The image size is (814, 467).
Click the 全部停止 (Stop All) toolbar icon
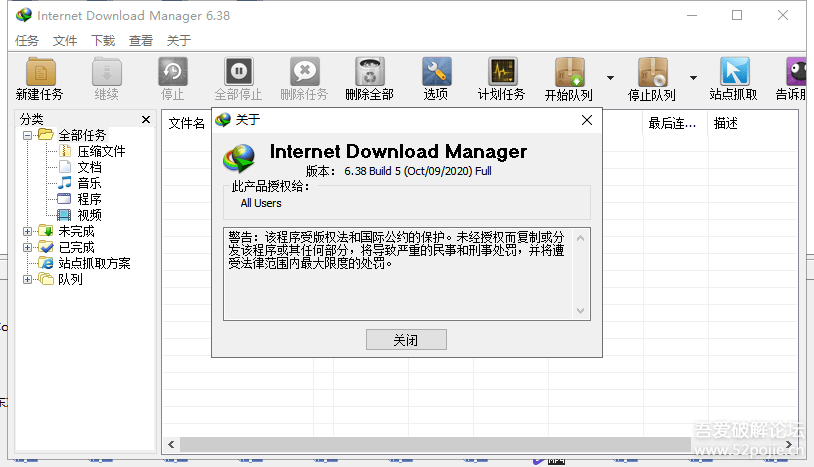tap(238, 72)
